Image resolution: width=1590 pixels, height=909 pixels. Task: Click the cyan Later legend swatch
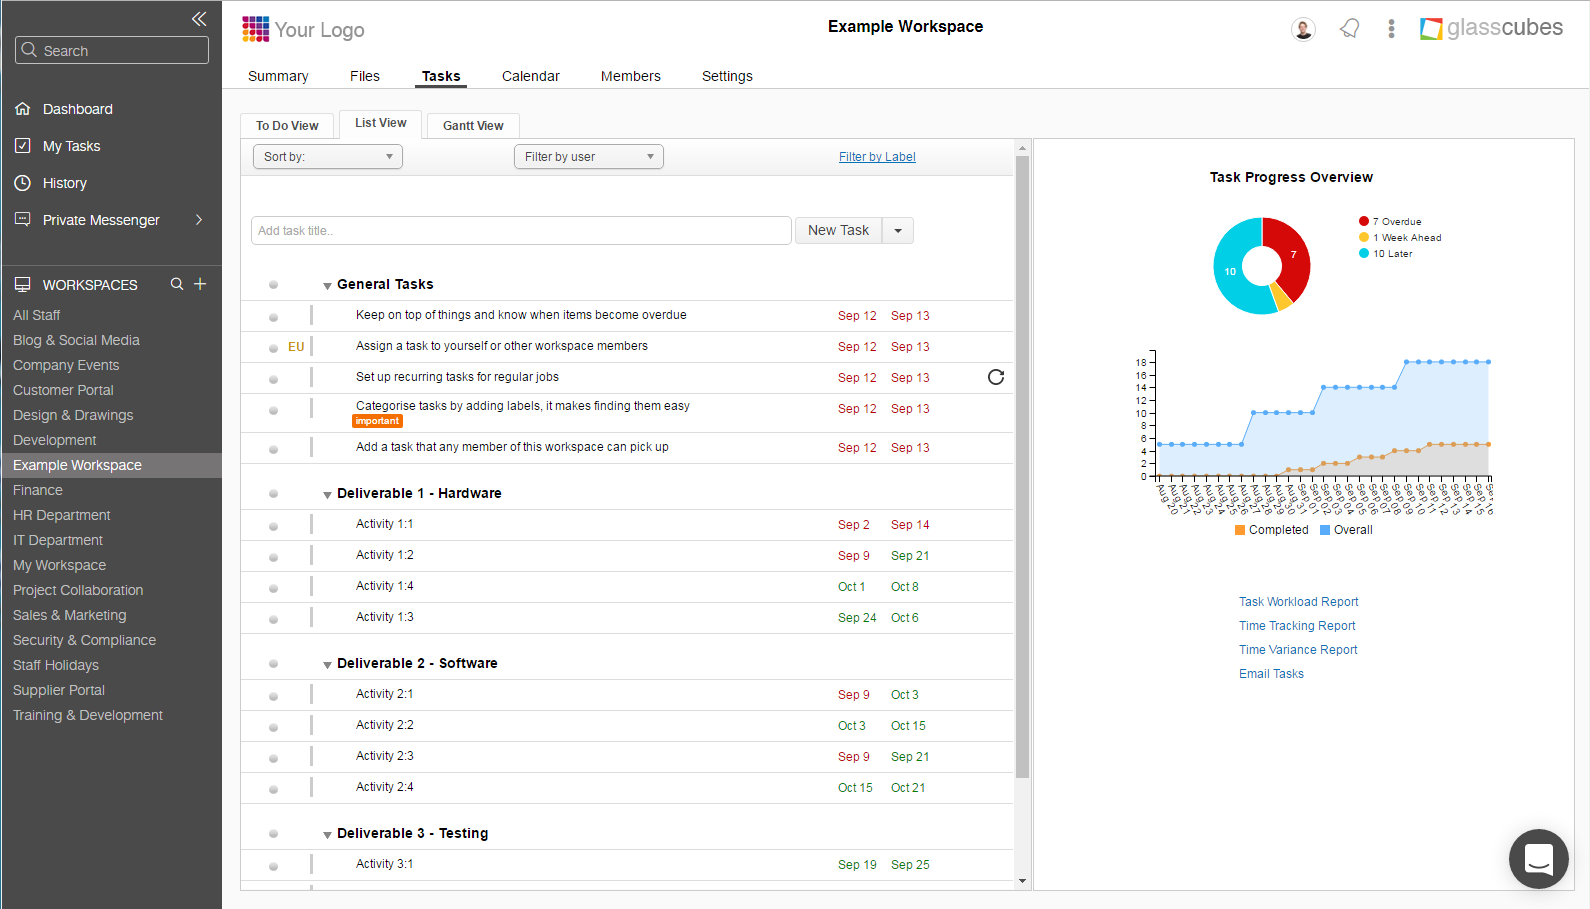1364,253
